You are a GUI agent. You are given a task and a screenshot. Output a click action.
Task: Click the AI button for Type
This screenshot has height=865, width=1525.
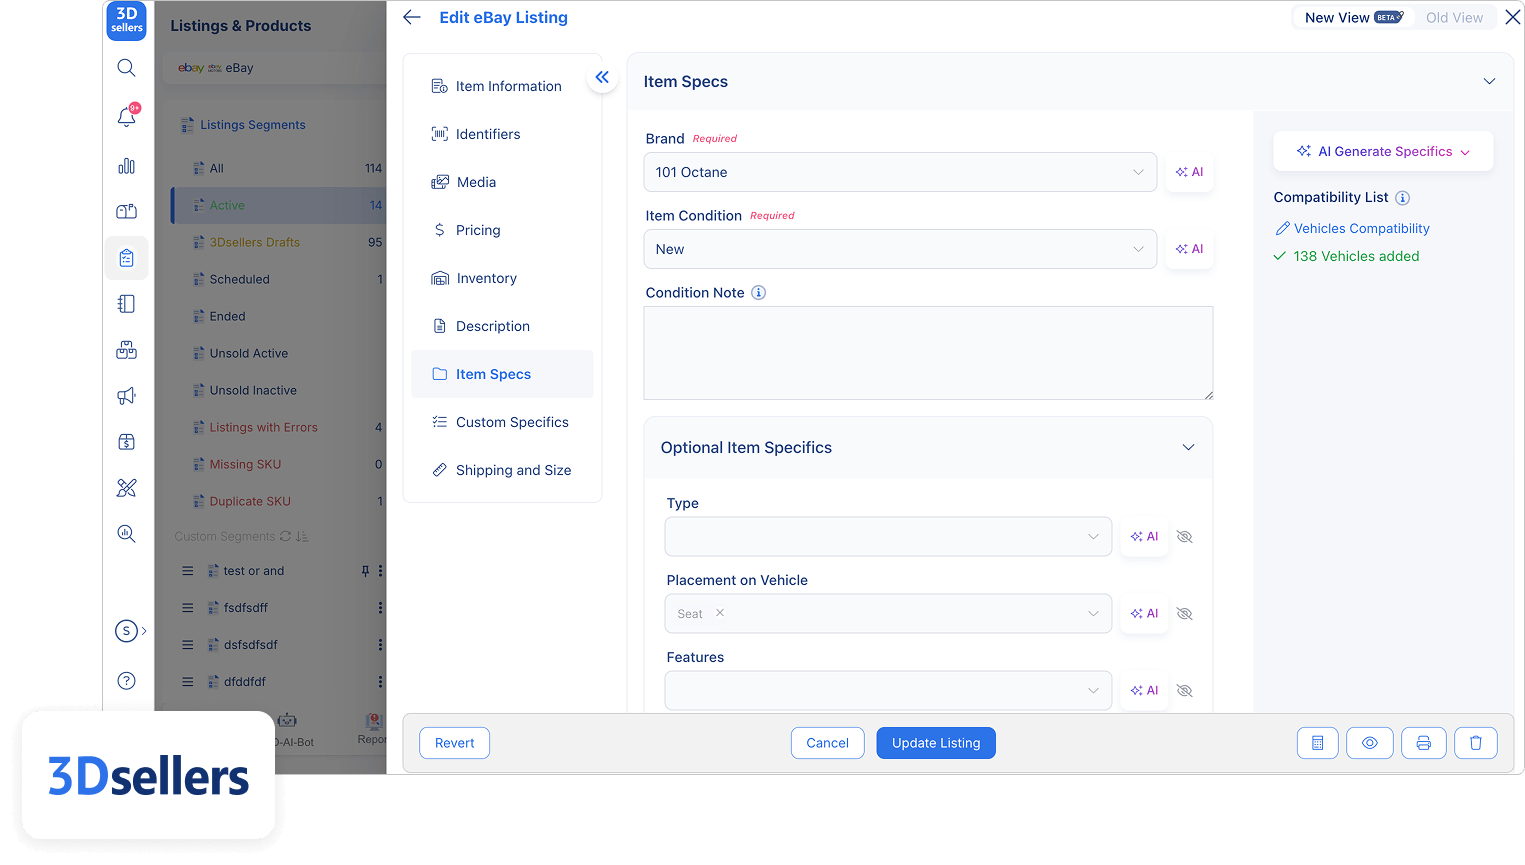tap(1145, 537)
